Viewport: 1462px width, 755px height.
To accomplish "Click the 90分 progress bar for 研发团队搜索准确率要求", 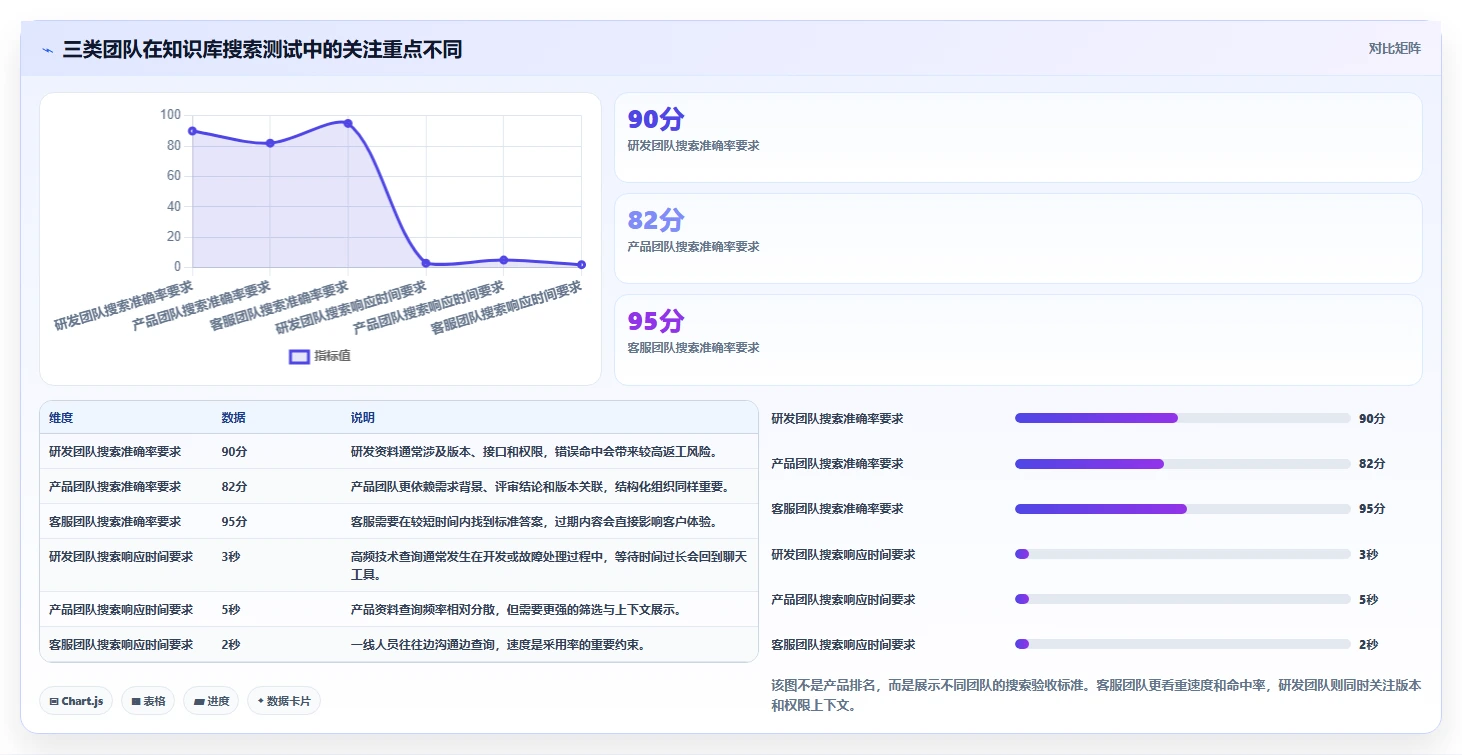I will 1182,418.
